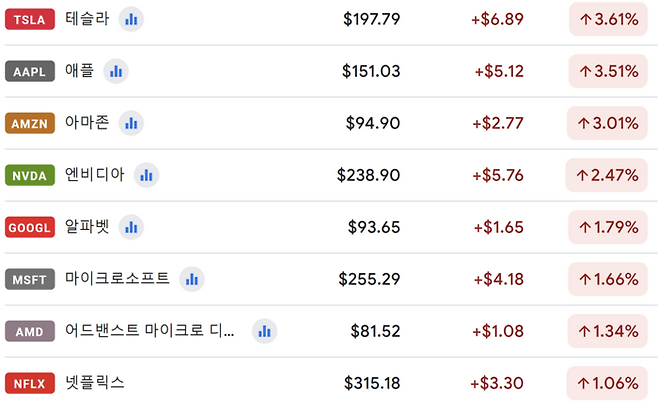Click the chart icon next to 마이크로소프트
The width and height of the screenshot is (658, 410).
pyautogui.click(x=192, y=279)
